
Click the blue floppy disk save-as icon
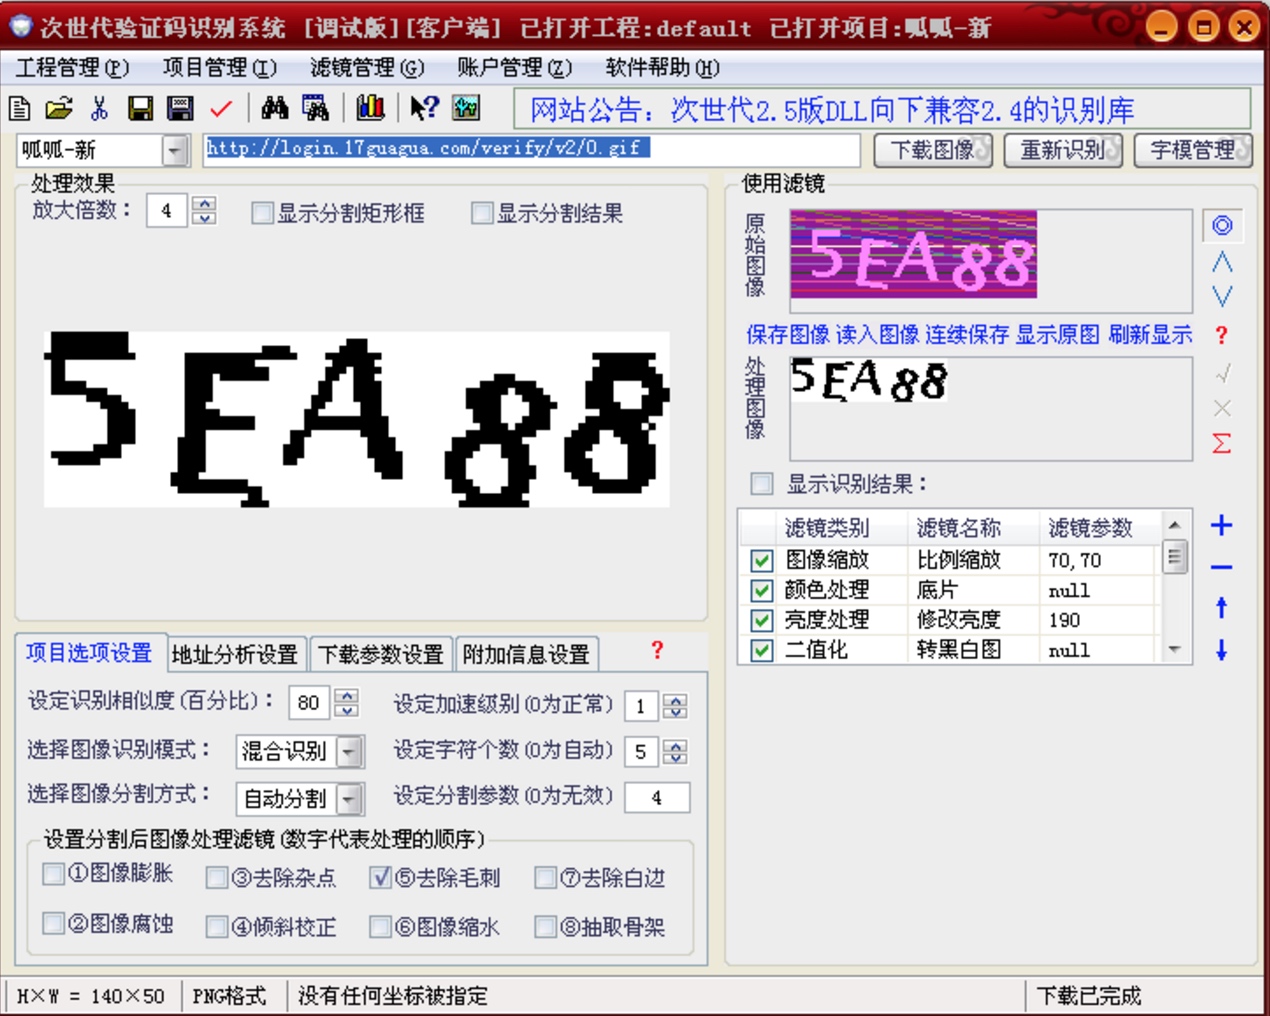coord(180,108)
